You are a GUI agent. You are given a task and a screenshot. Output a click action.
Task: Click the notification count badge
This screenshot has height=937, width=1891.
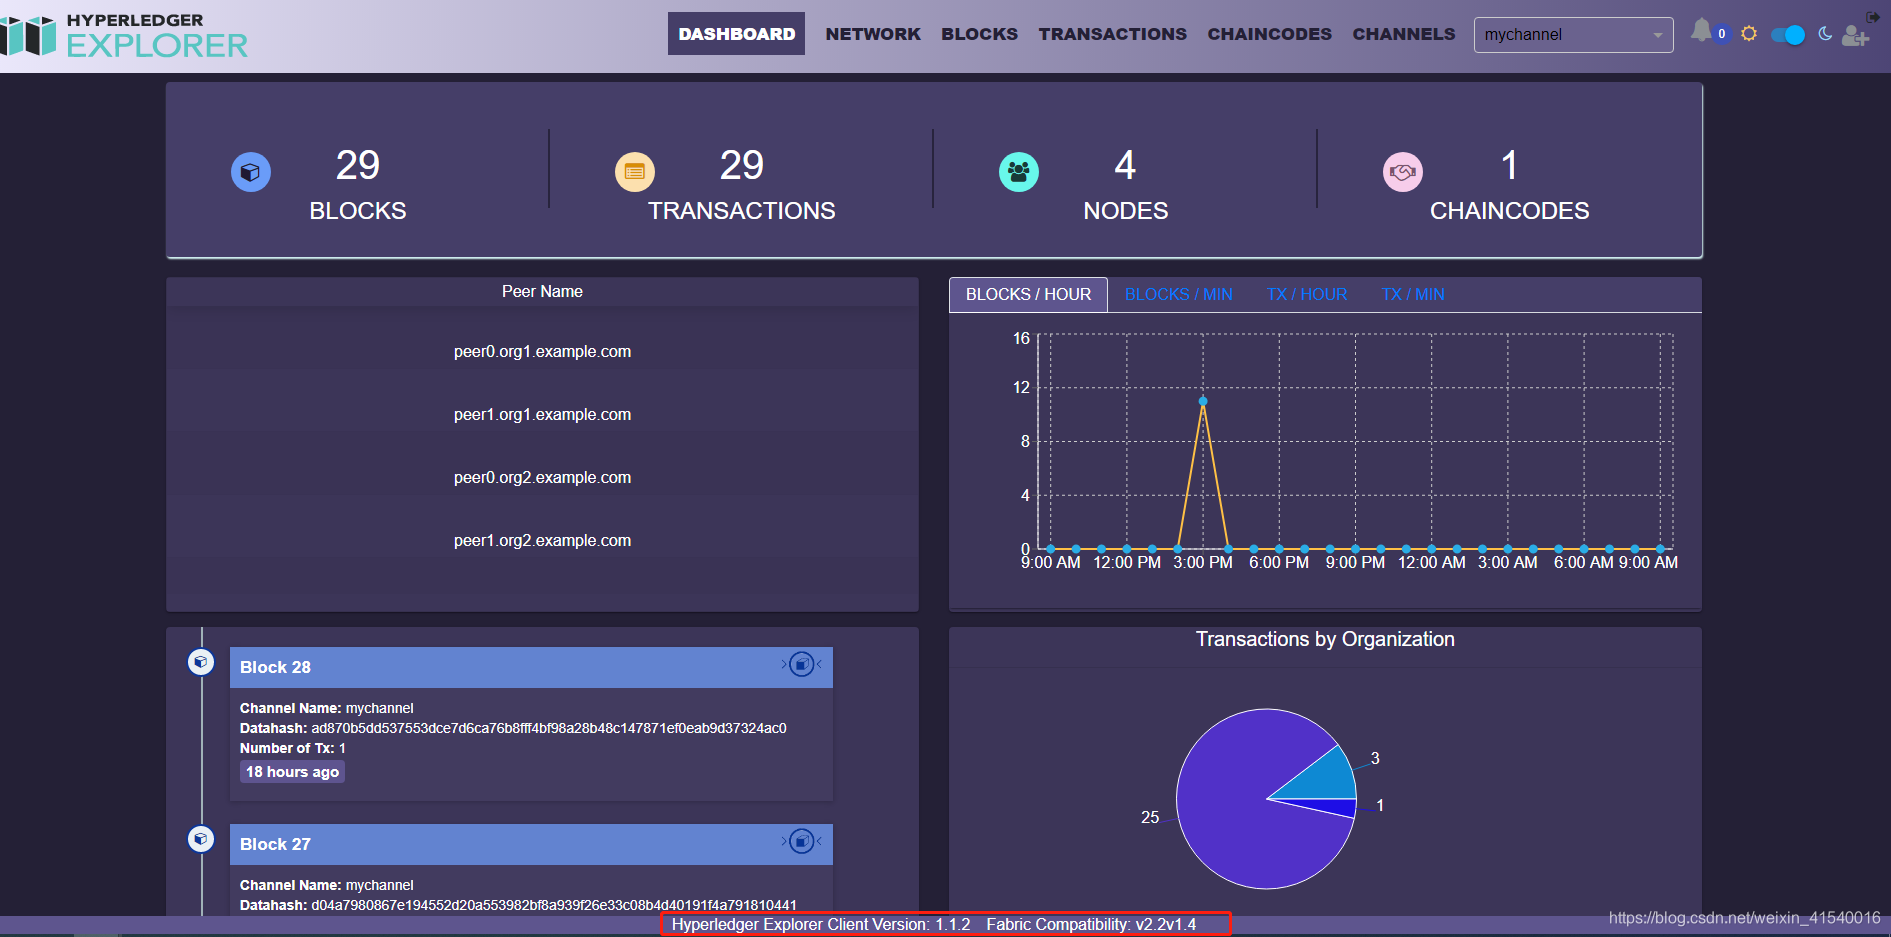1722,34
